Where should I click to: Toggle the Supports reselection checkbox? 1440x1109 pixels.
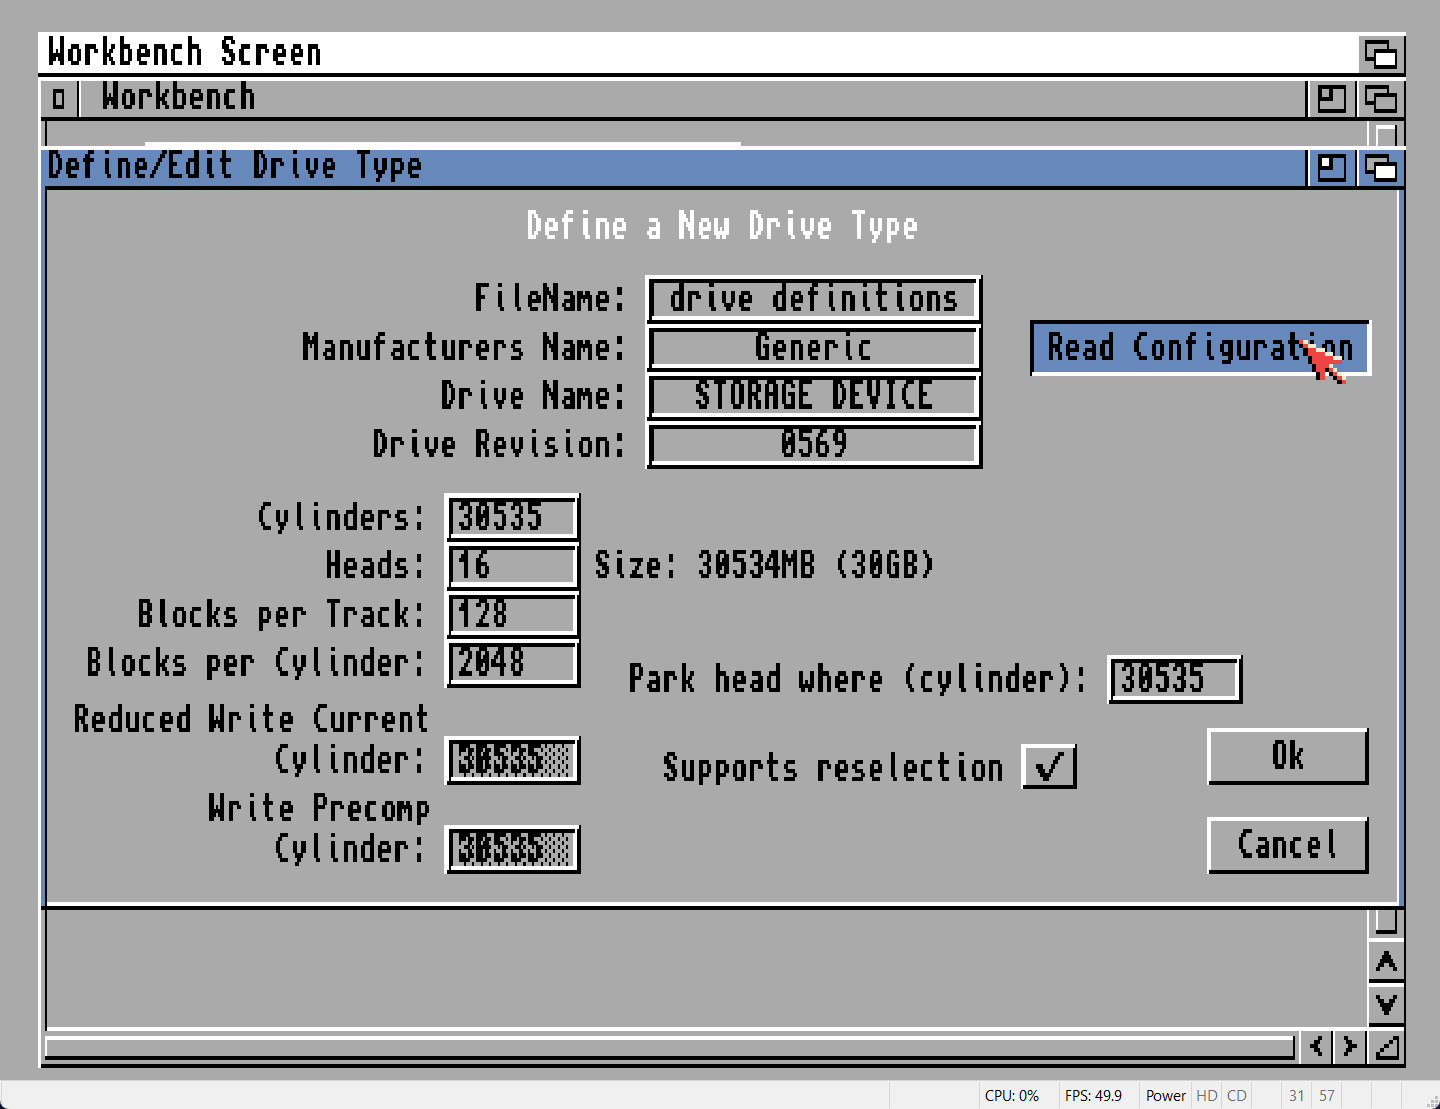[x=1049, y=767]
